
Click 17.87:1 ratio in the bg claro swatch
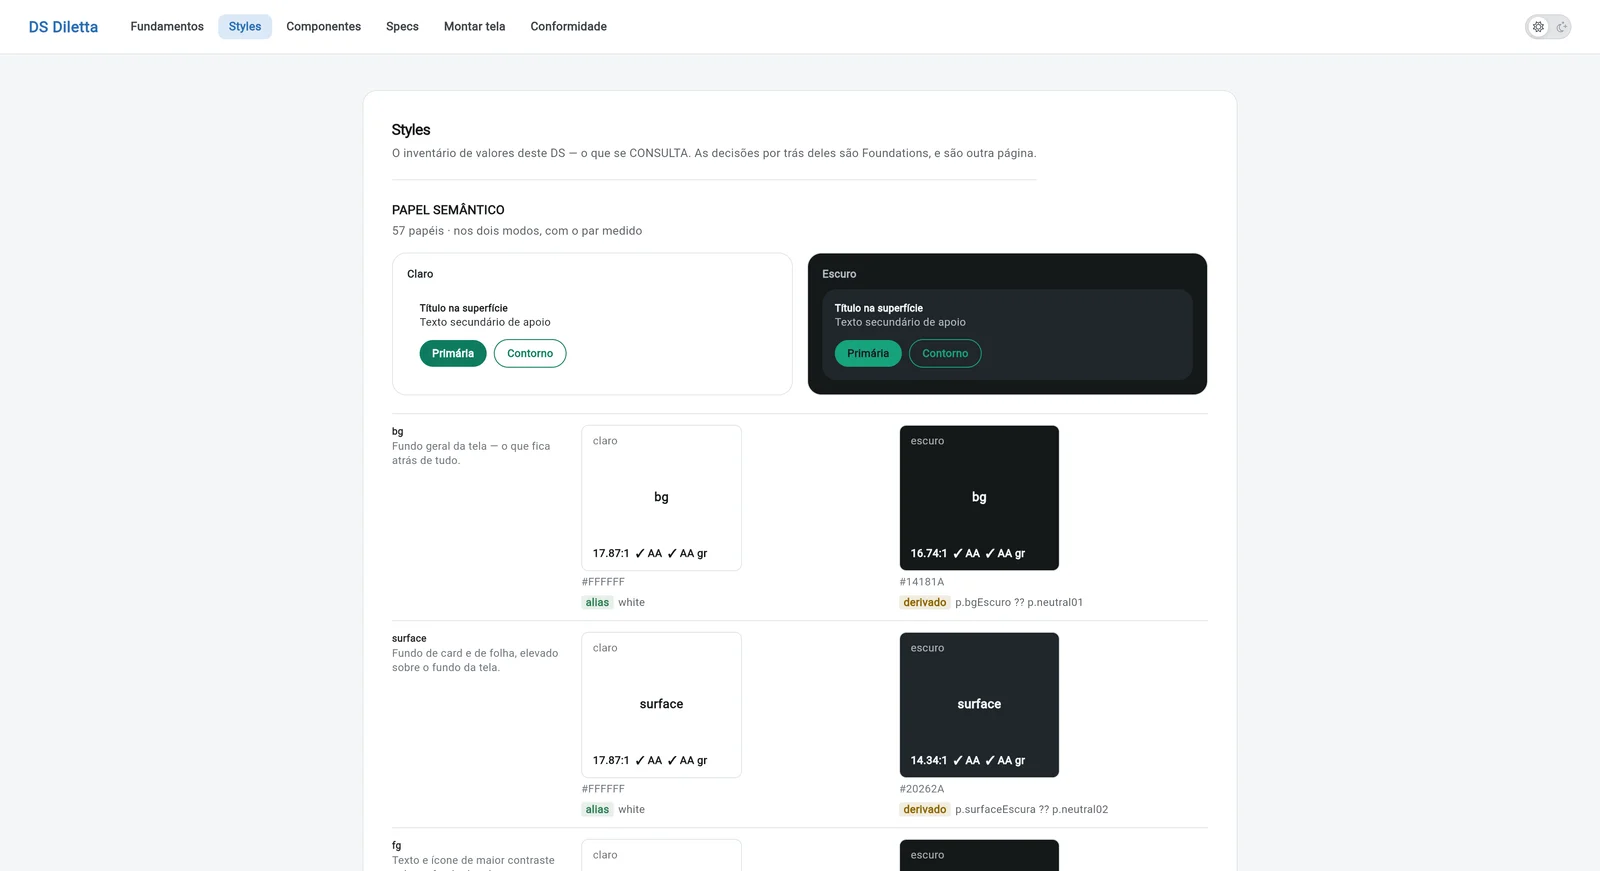coord(611,554)
